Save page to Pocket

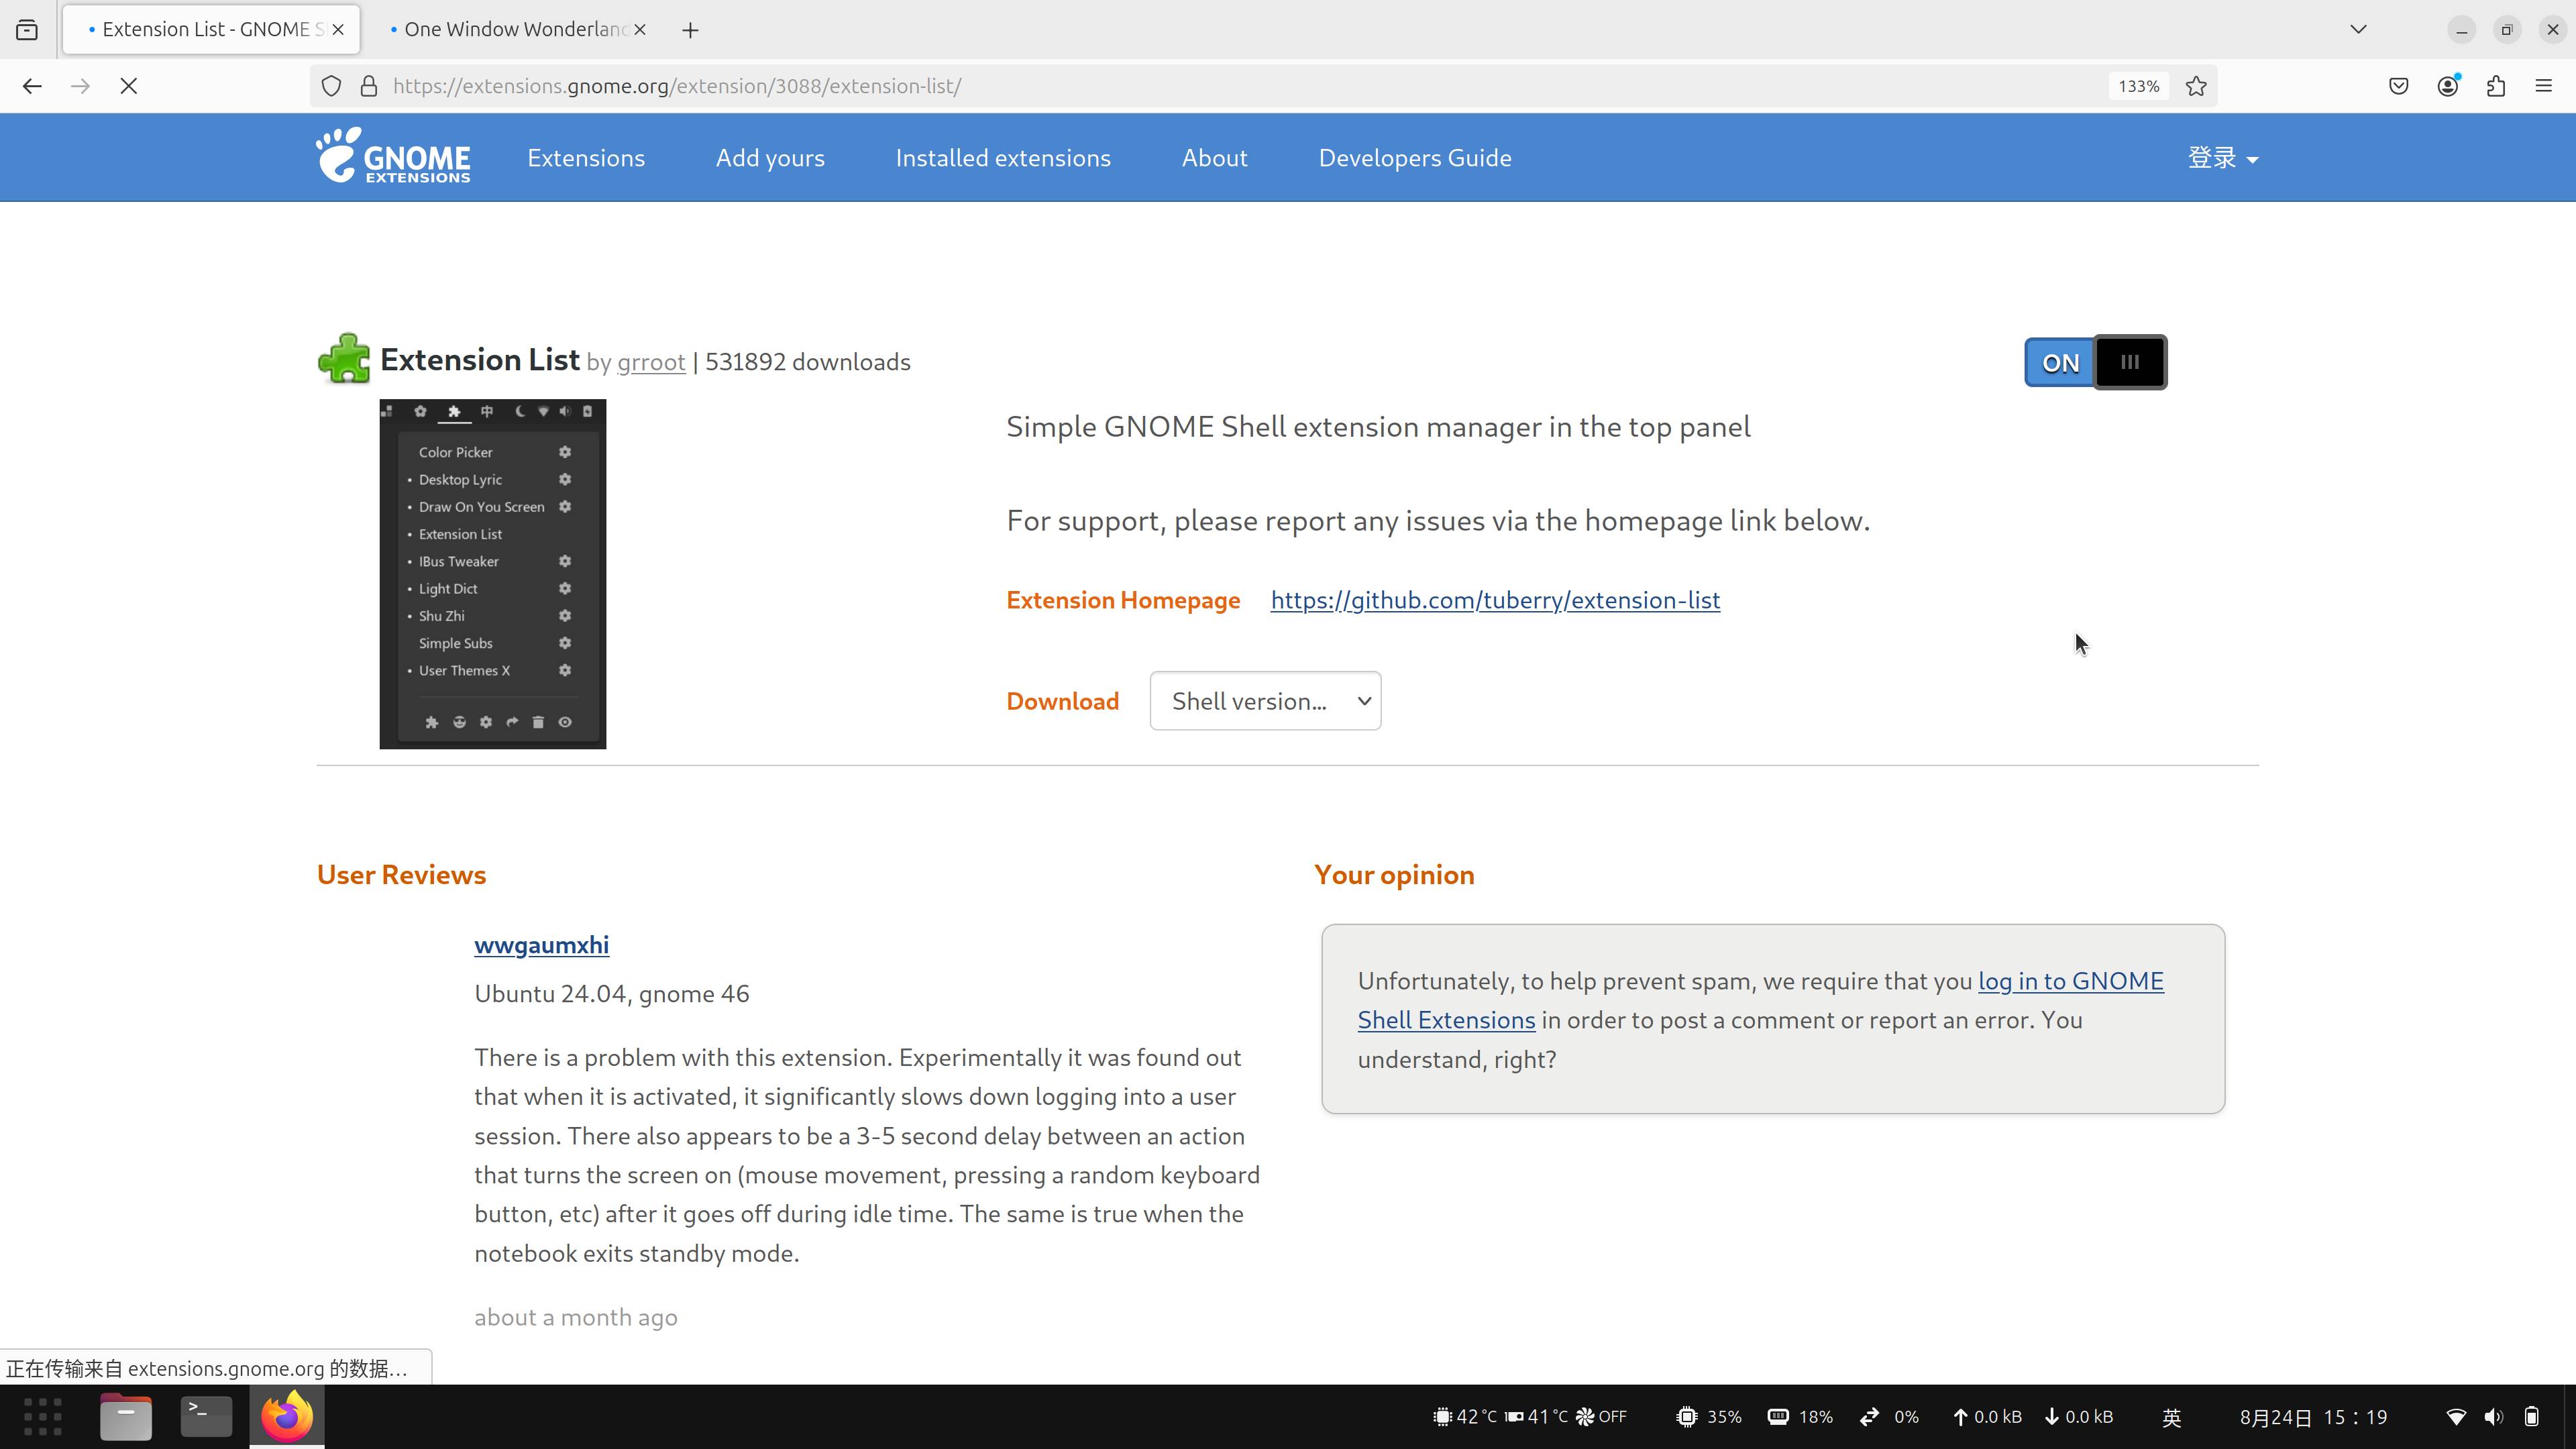pyautogui.click(x=2398, y=86)
